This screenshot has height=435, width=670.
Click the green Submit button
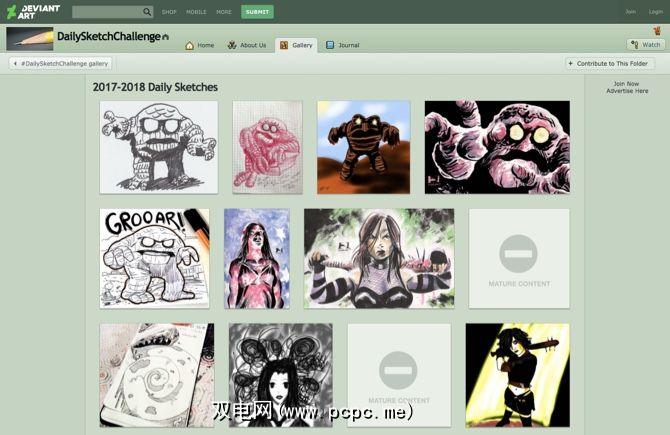pos(257,12)
